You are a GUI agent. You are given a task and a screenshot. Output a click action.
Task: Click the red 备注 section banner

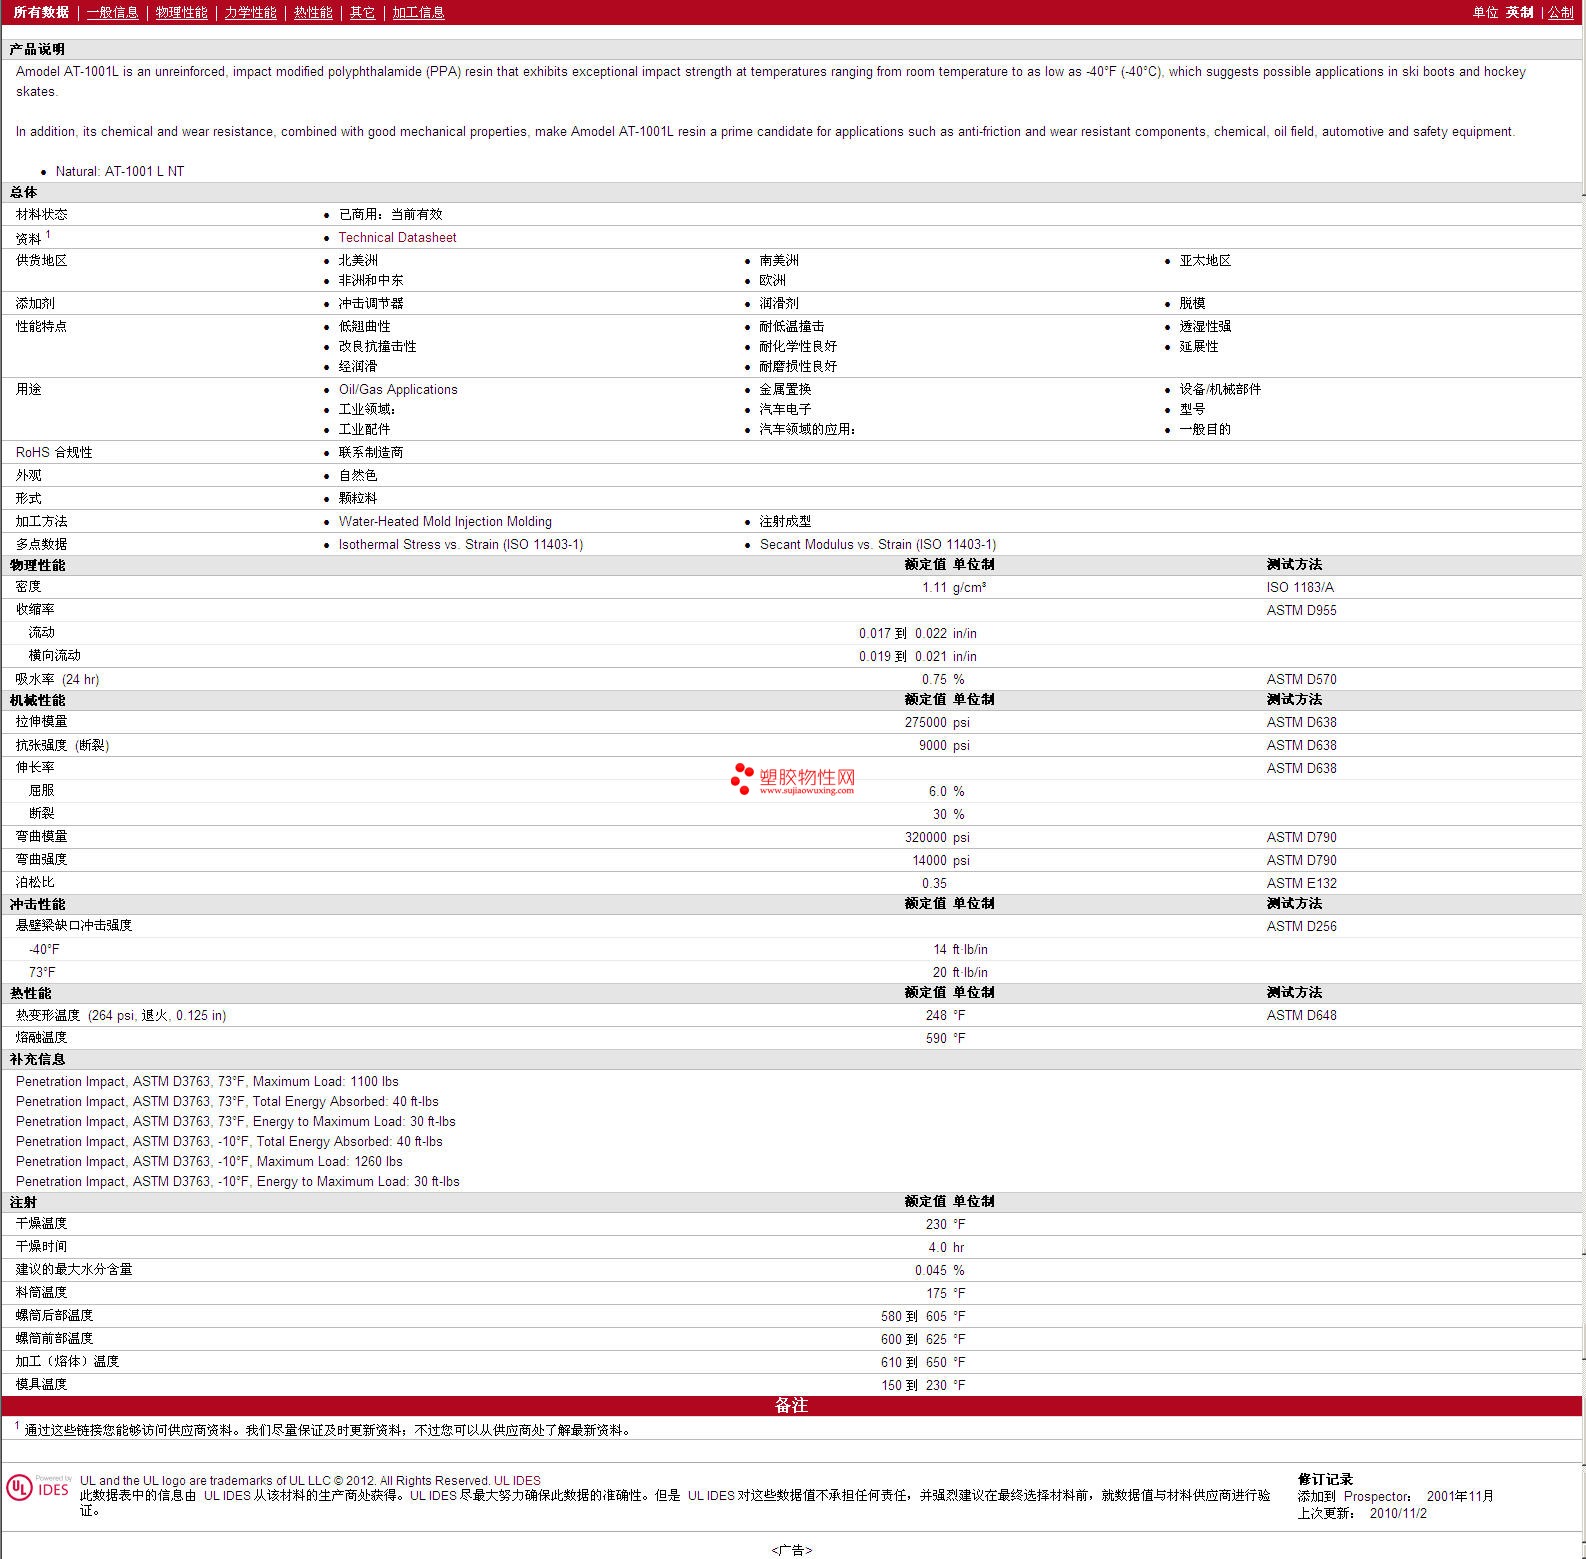[791, 1405]
